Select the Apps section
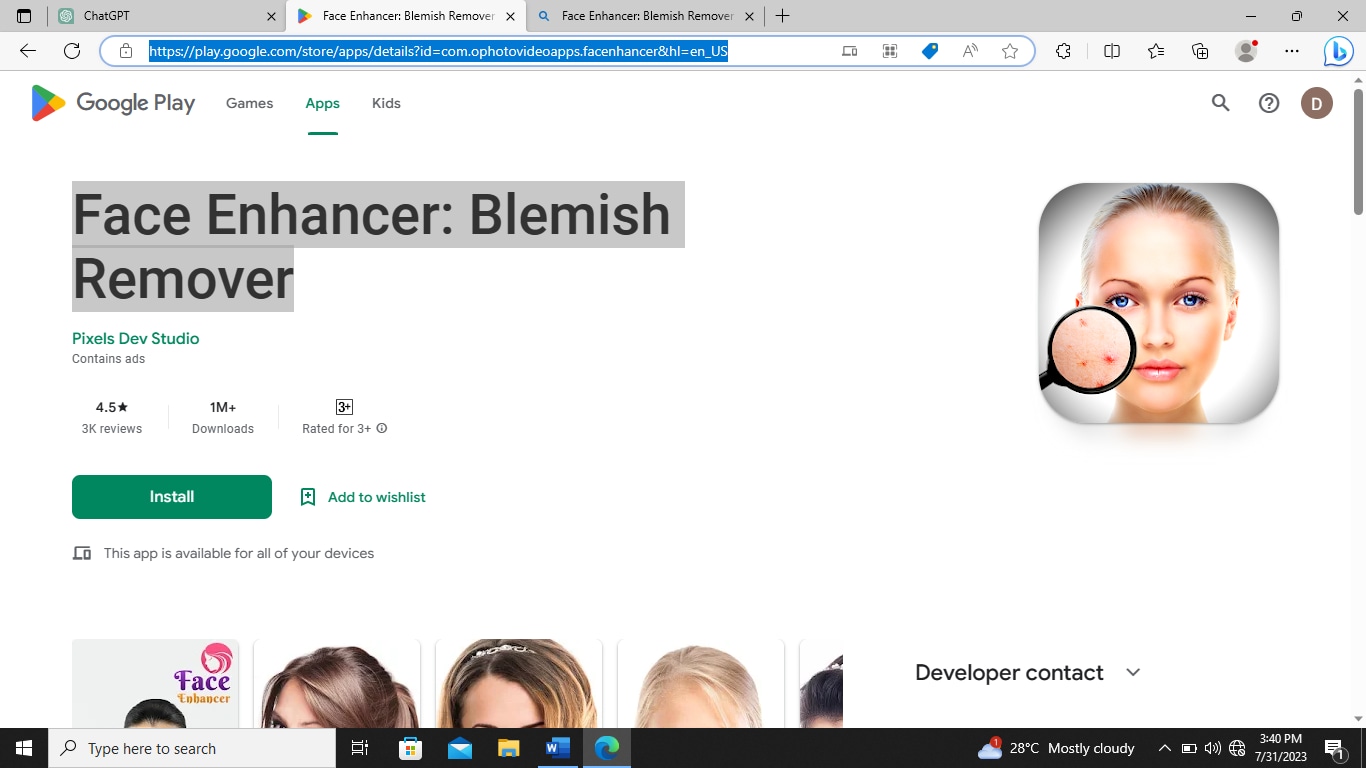This screenshot has height=768, width=1366. (322, 103)
